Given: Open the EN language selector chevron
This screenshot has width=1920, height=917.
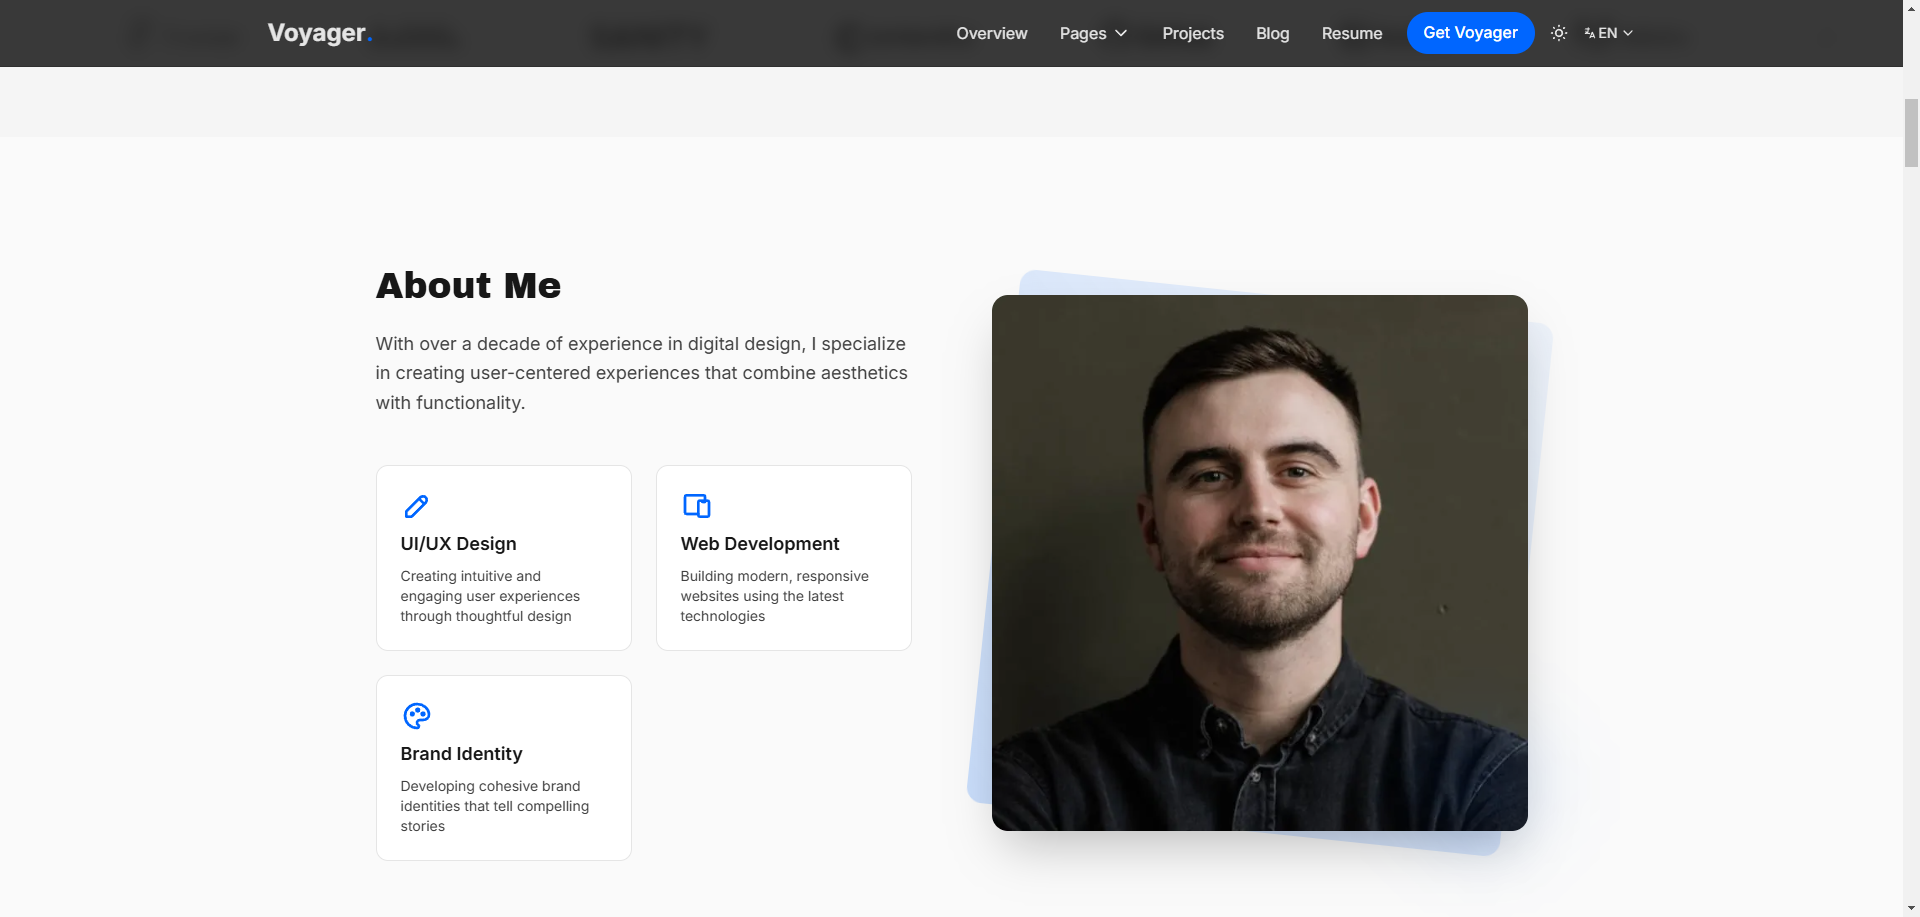Looking at the screenshot, I should [x=1628, y=33].
